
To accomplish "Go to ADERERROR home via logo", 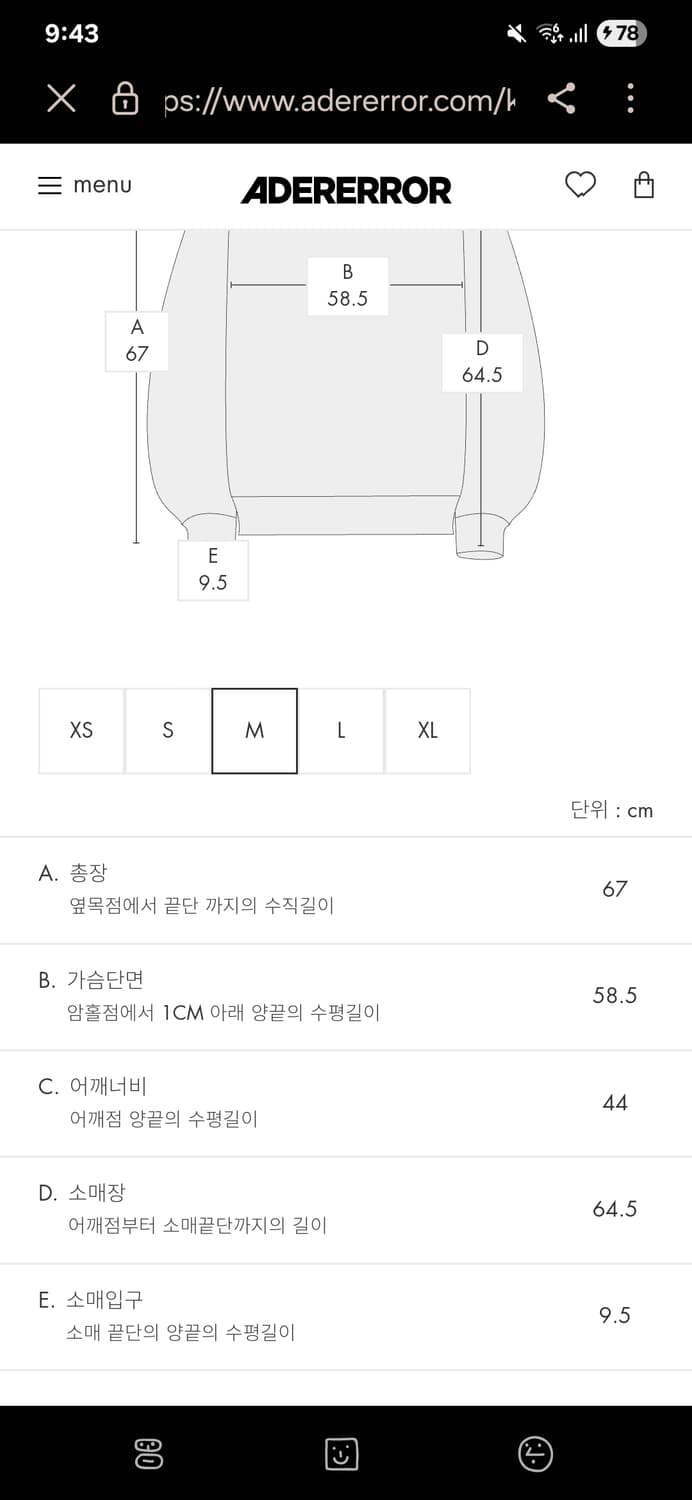I will tap(346, 189).
